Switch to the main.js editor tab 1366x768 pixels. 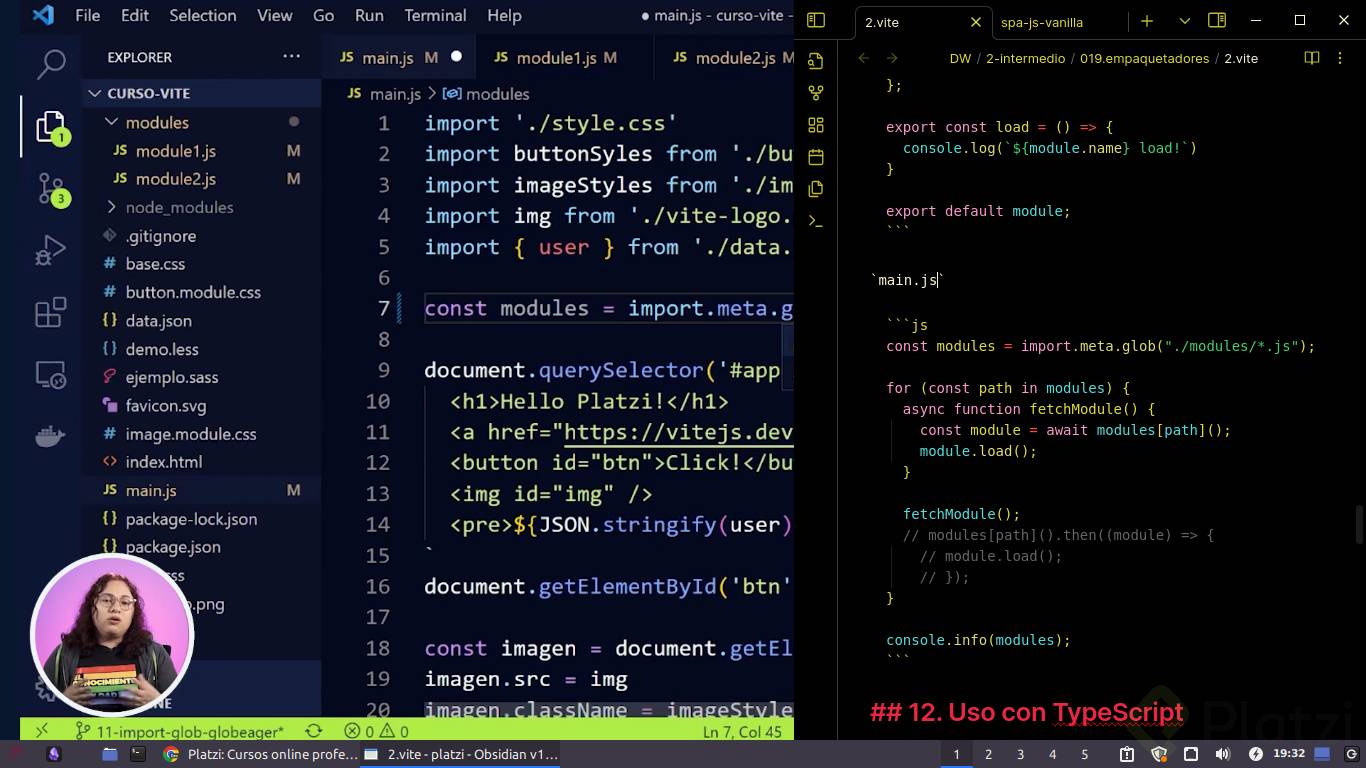pos(399,57)
